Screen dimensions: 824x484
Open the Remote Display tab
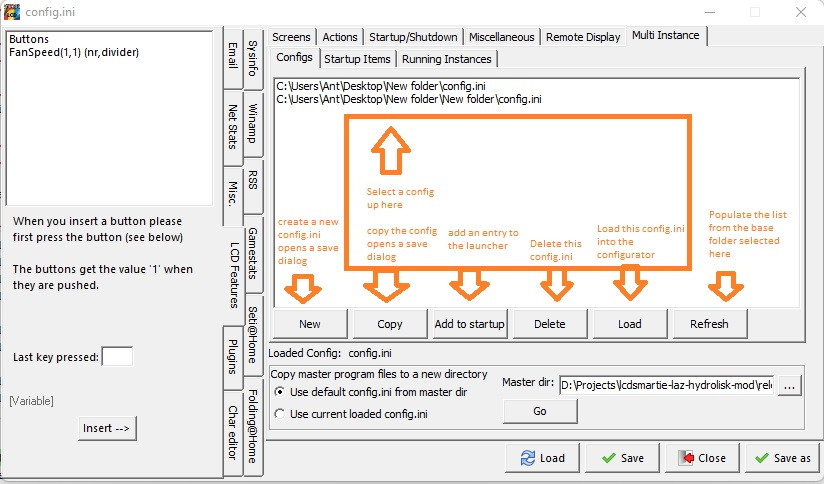(x=583, y=37)
